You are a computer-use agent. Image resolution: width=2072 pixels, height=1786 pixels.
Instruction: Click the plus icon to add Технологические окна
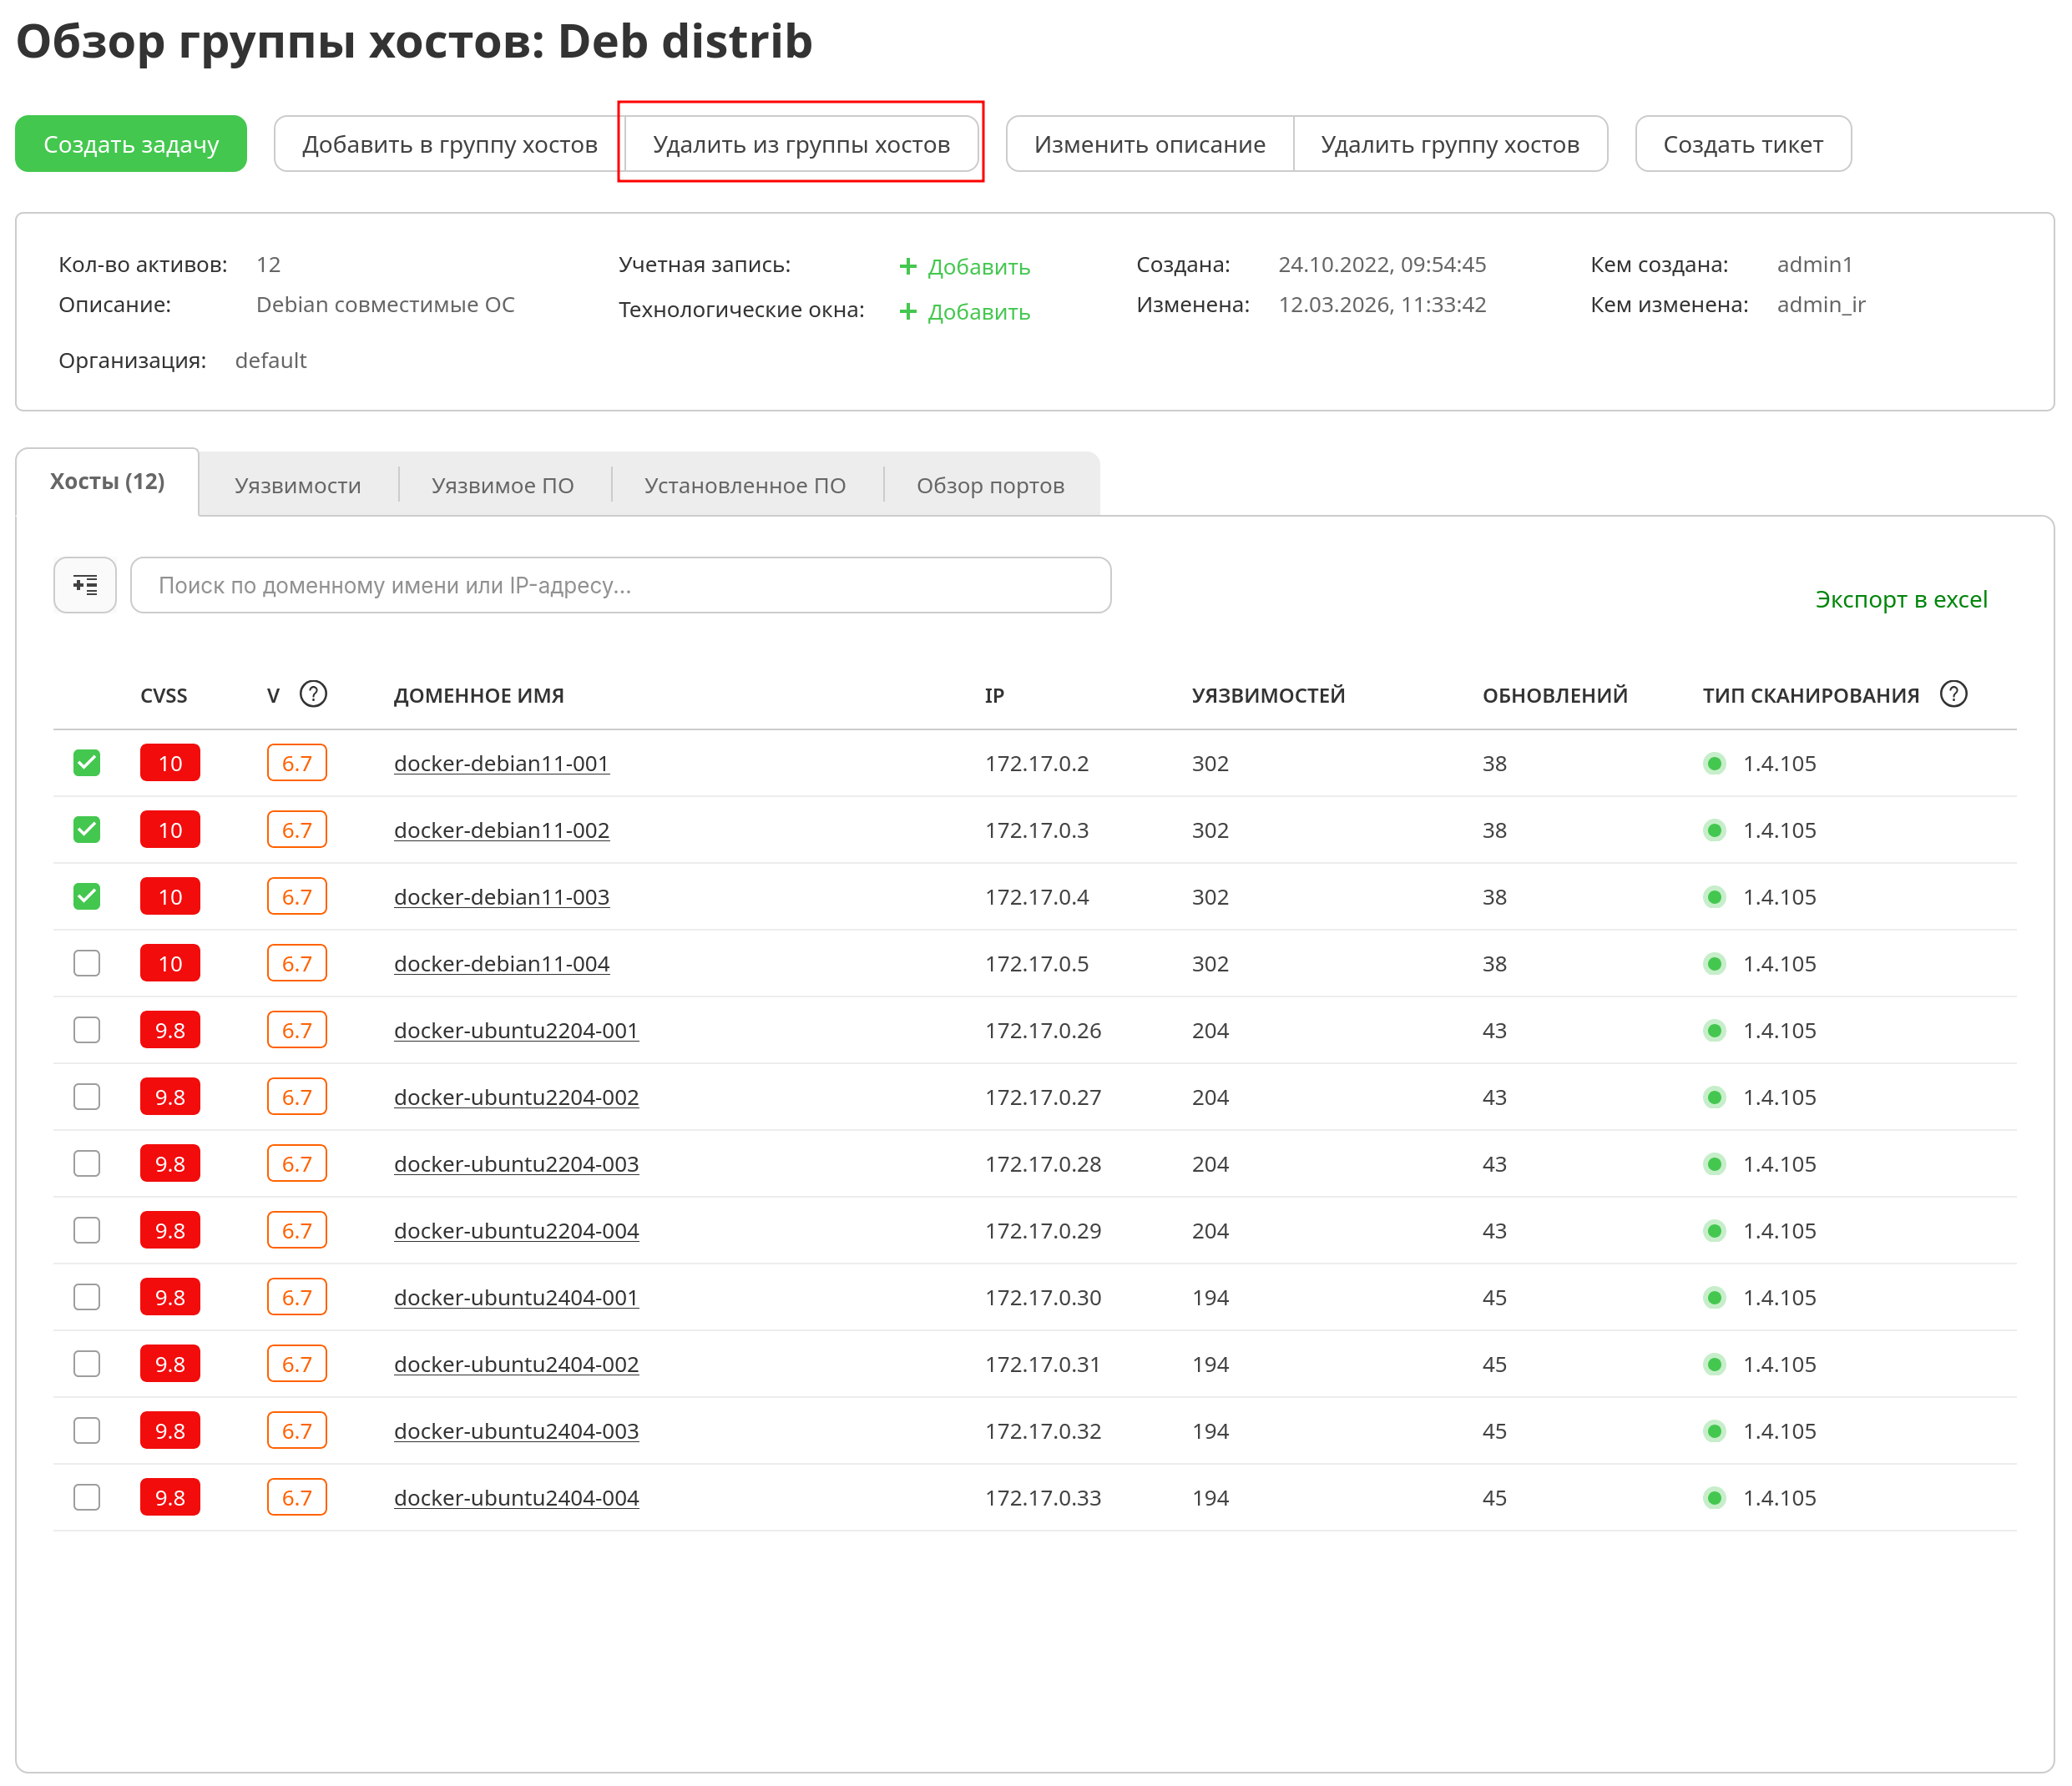(x=908, y=311)
